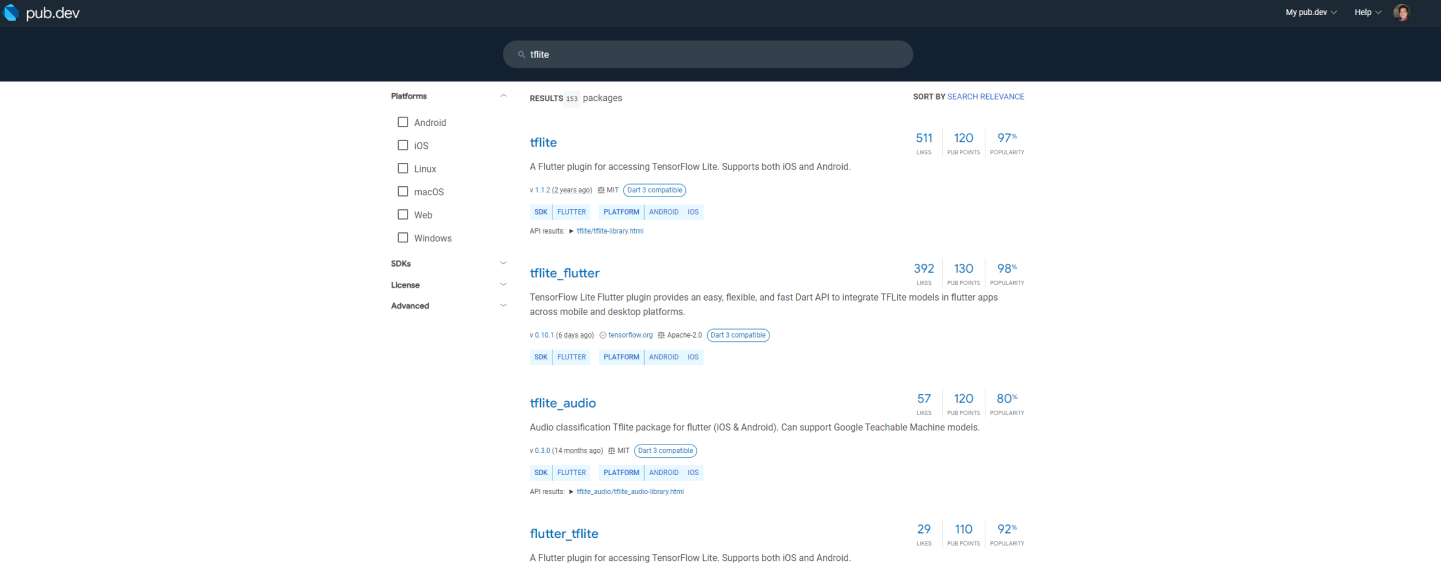Image resolution: width=1441 pixels, height=568 pixels.
Task: Open the tflite_flutter package page
Action: [565, 273]
